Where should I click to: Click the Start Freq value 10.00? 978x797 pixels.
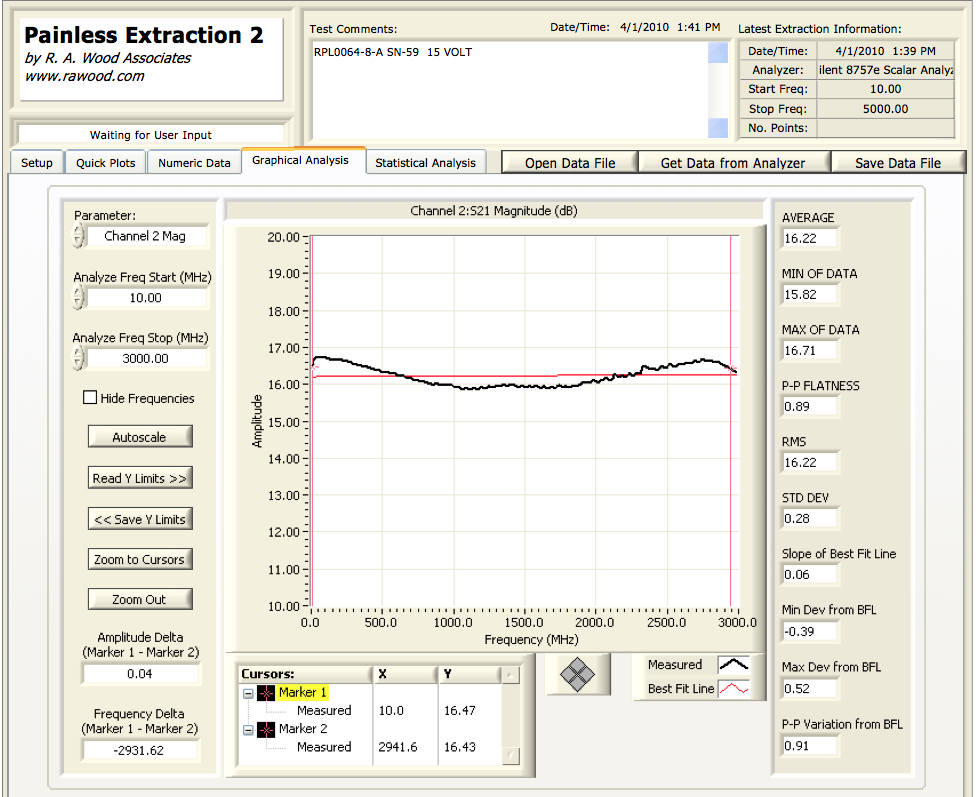pyautogui.click(x=886, y=89)
